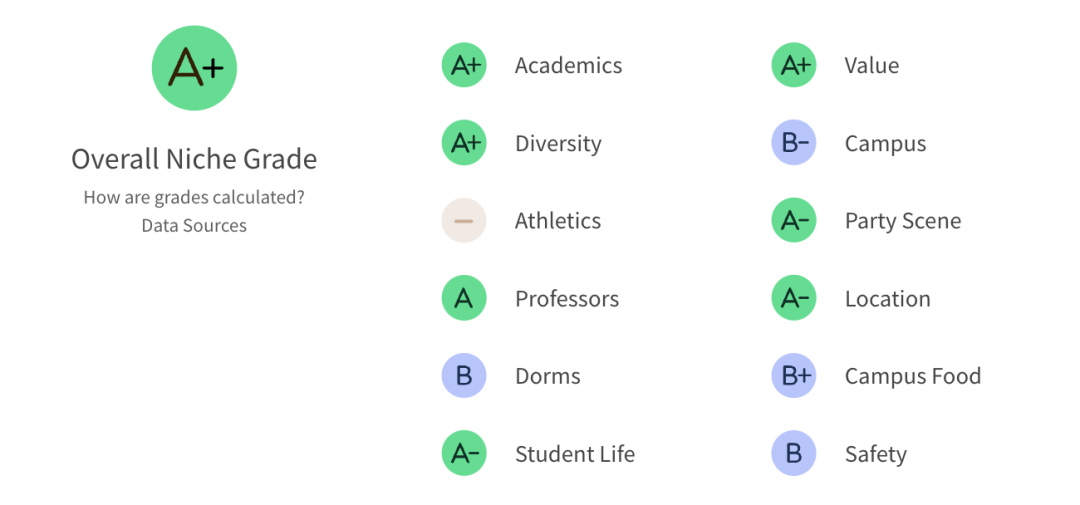The height and width of the screenshot is (505, 1080).
Task: Click the large Overall Niche Grade A+ badge
Action: pos(194,68)
